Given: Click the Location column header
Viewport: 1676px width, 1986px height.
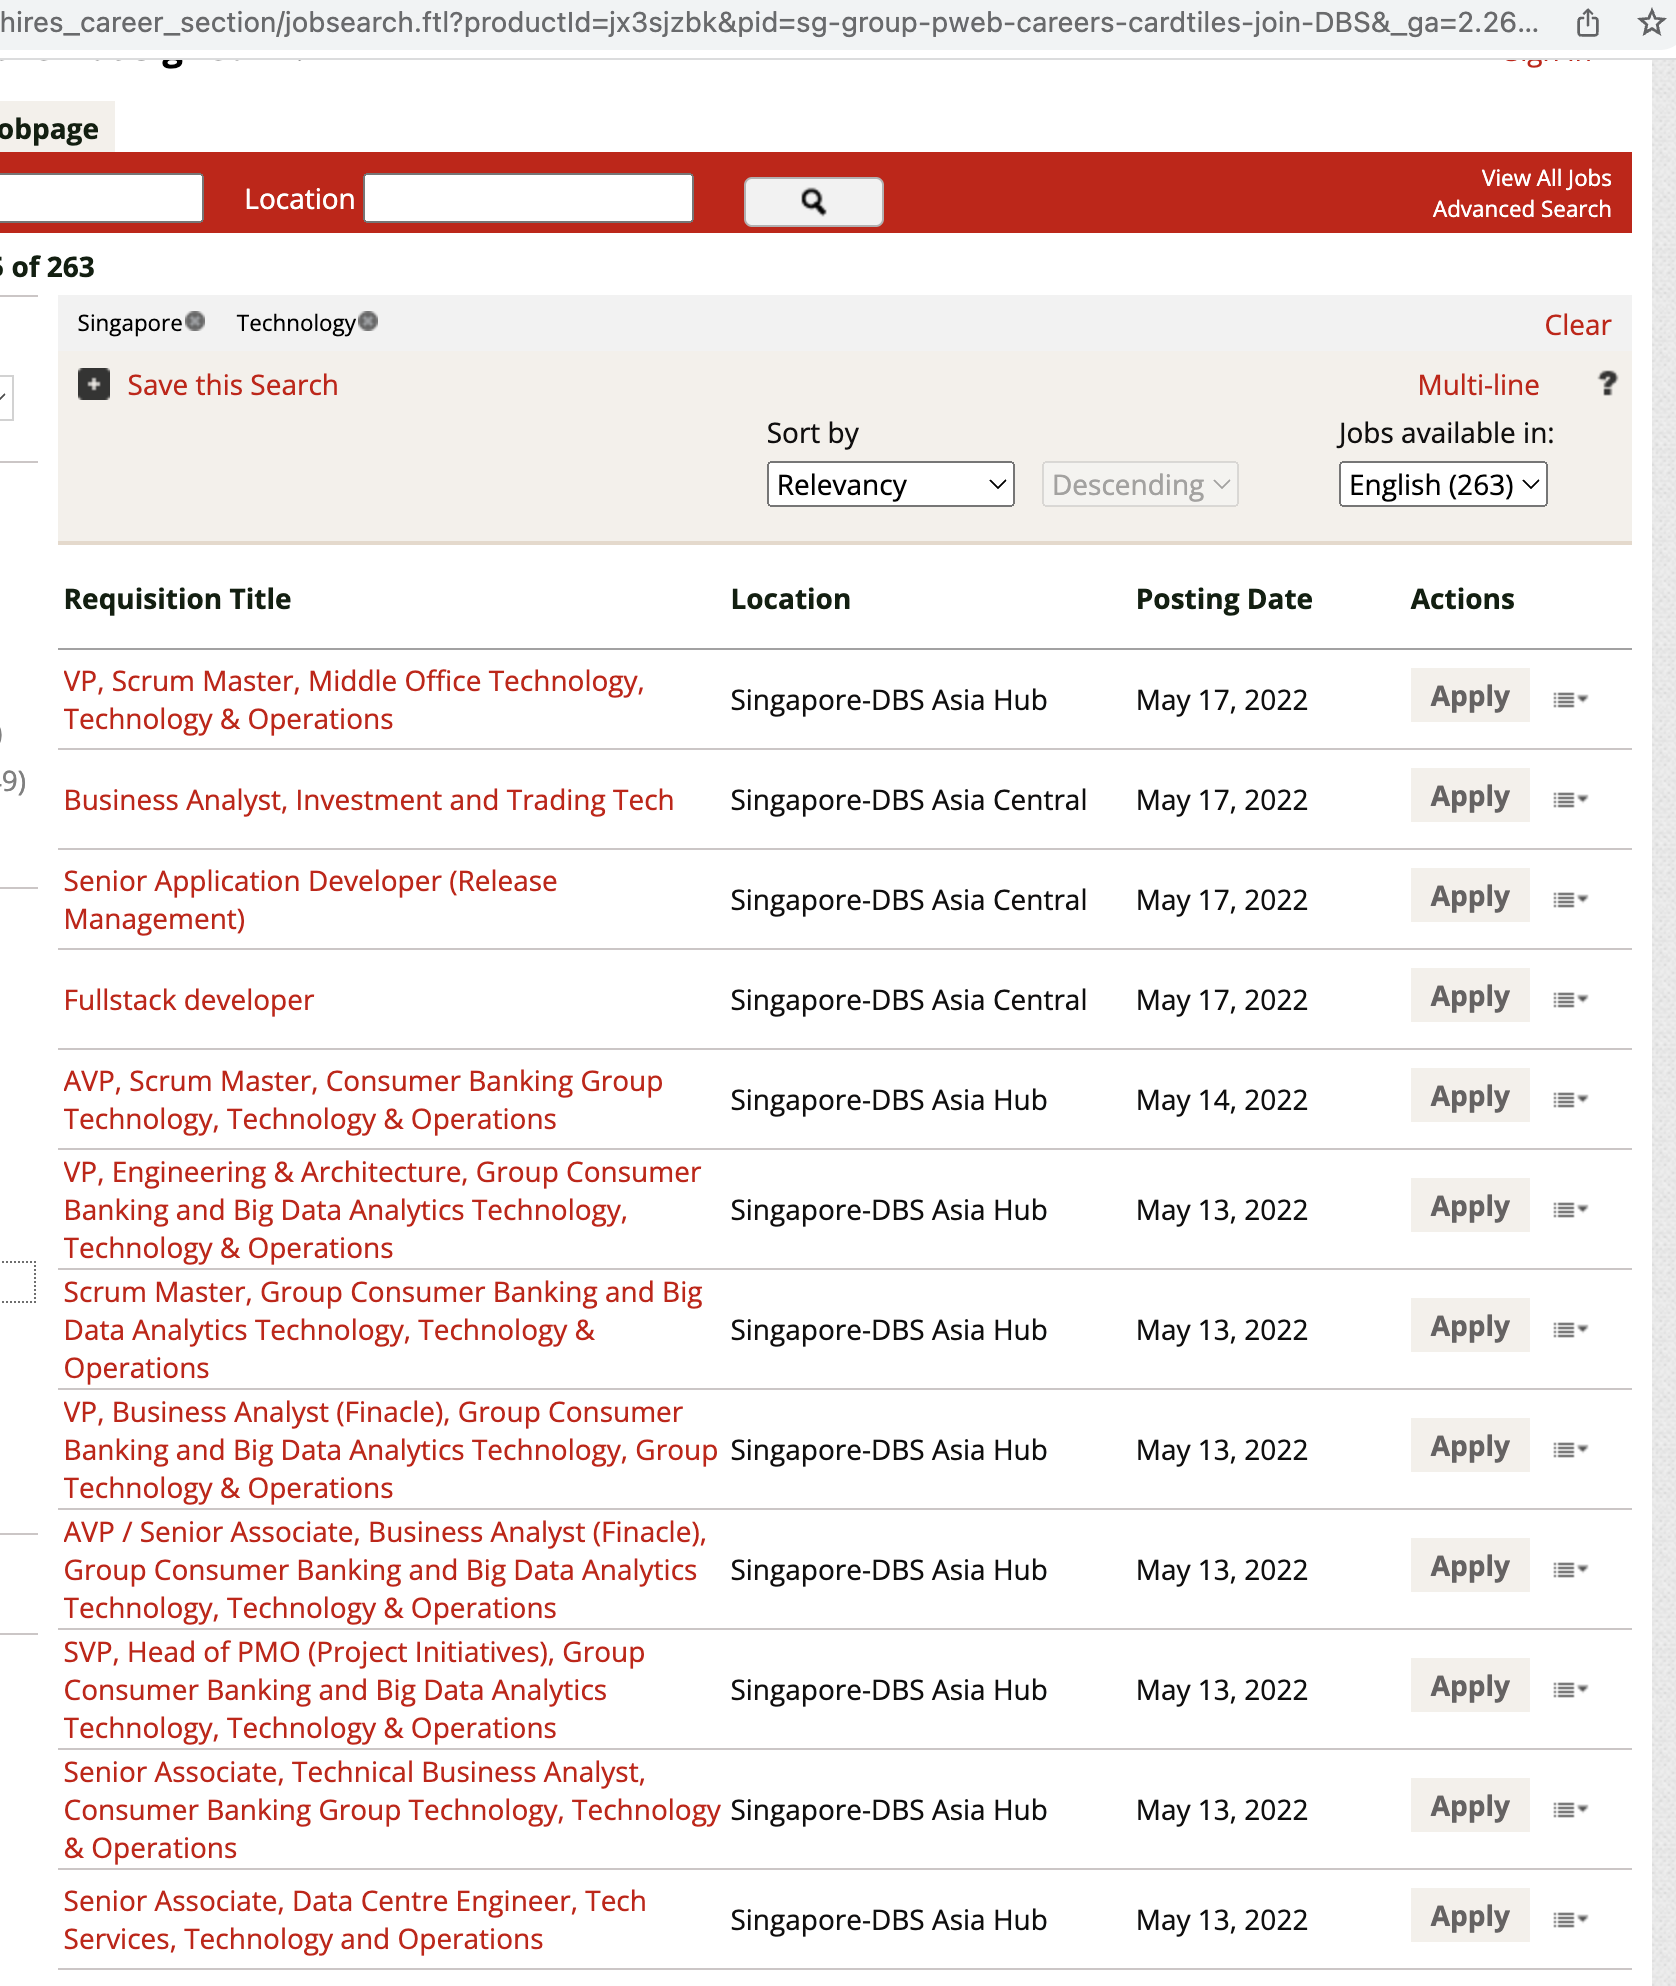Looking at the screenshot, I should (790, 599).
